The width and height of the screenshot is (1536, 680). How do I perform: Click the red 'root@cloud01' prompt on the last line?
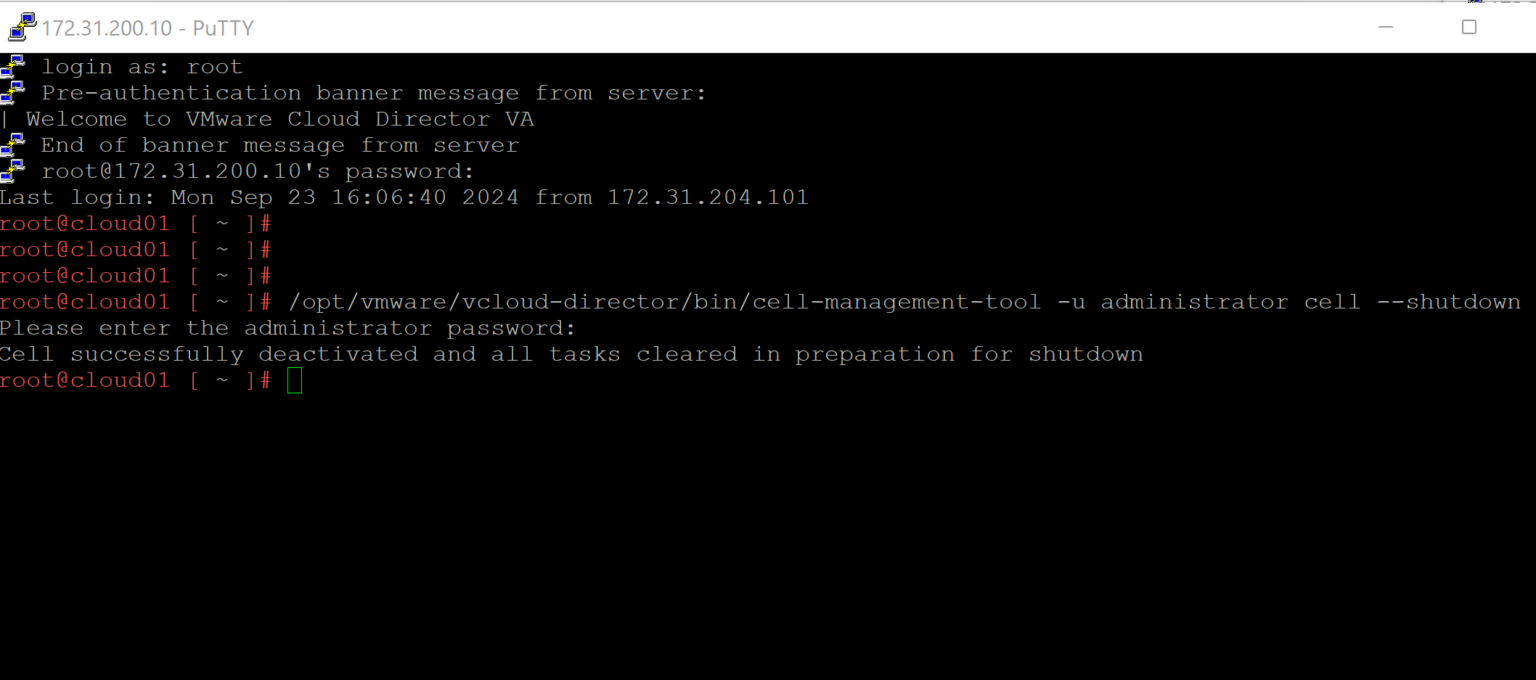coord(85,380)
